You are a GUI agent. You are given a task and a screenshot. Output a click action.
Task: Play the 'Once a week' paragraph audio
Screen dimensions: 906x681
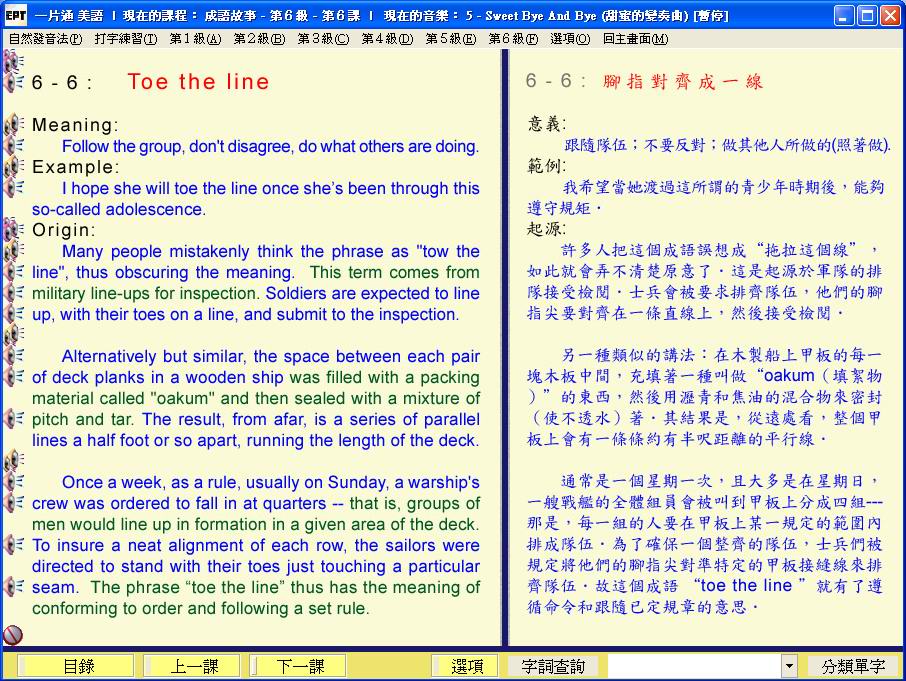pos(14,482)
